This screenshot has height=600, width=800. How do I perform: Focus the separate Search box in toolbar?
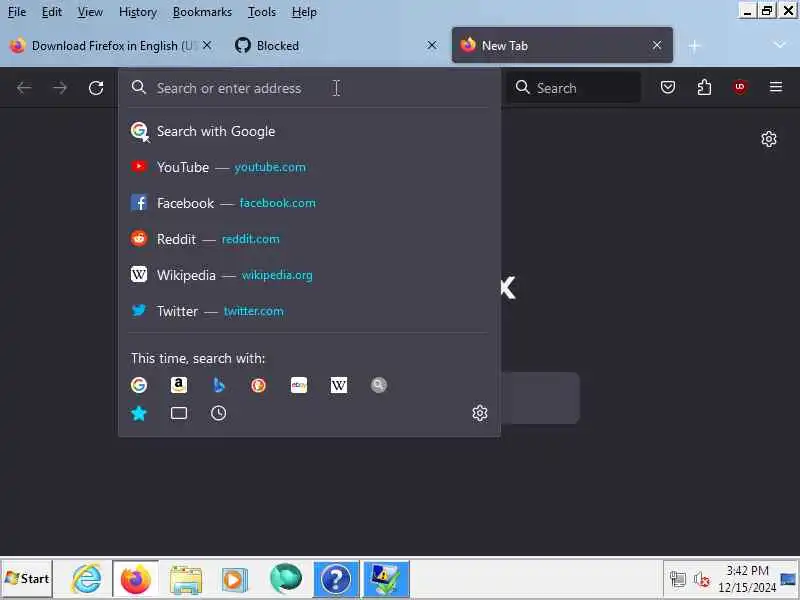pyautogui.click(x=574, y=88)
